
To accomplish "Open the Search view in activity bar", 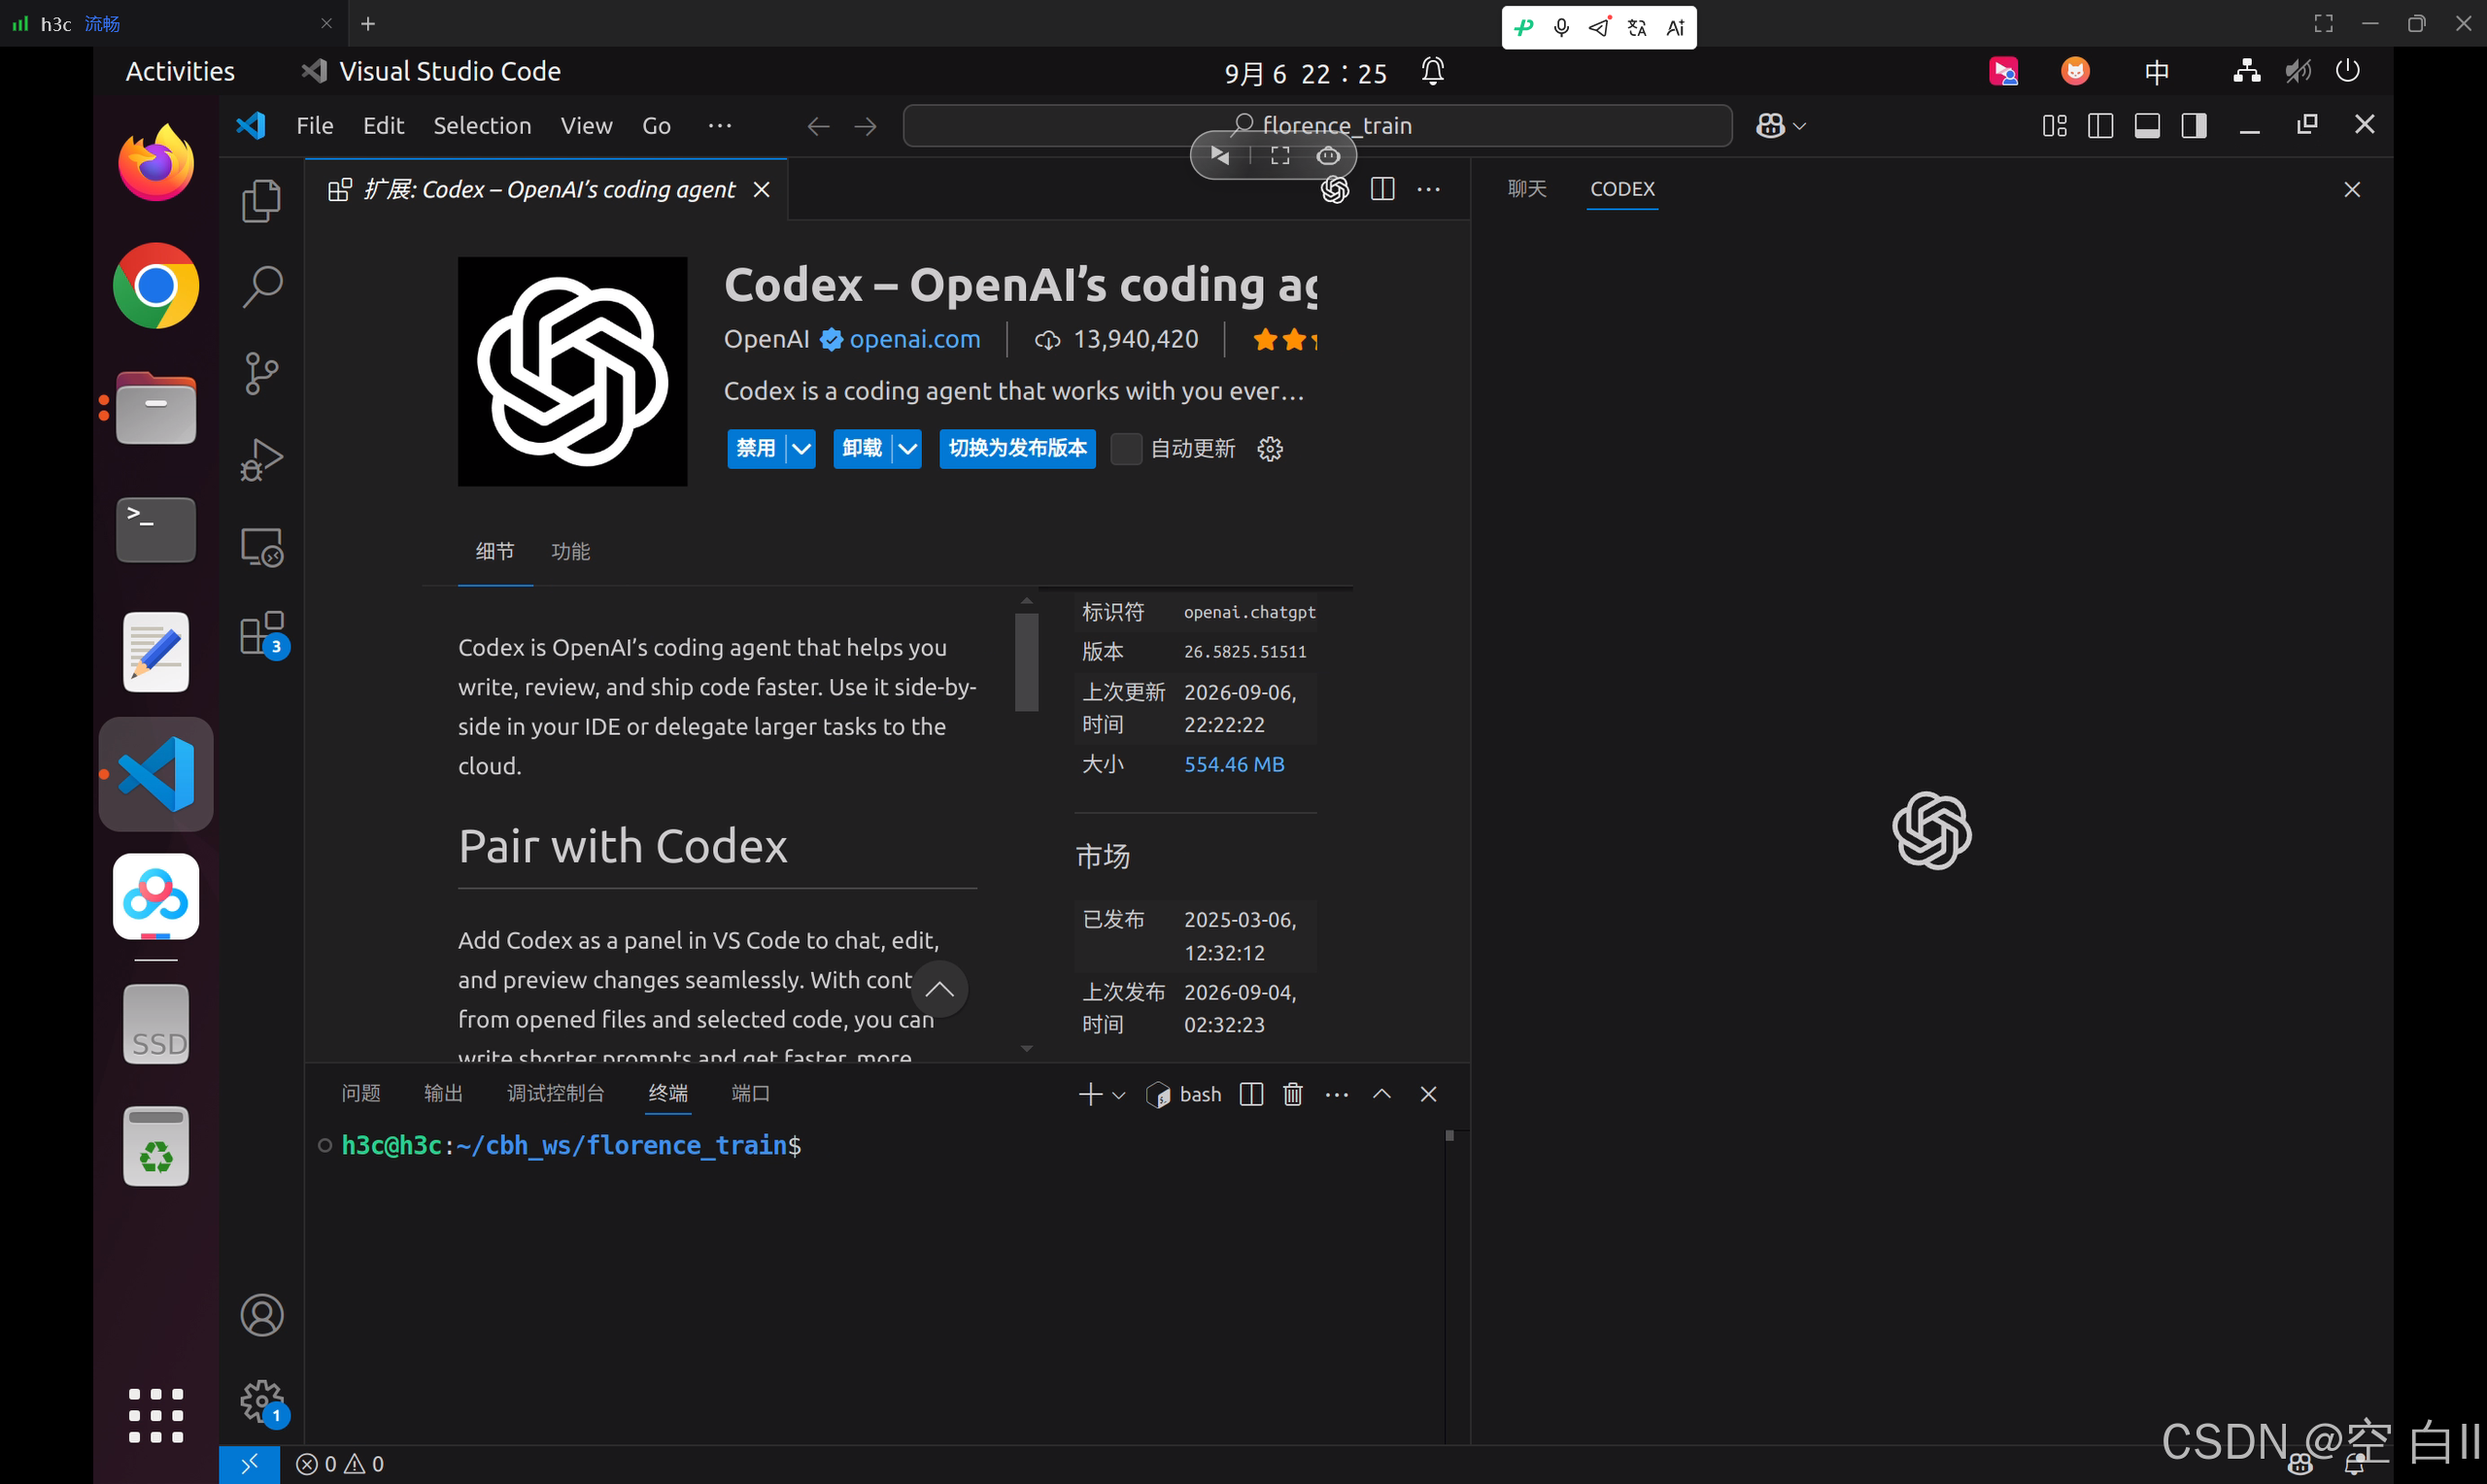I will (x=262, y=287).
